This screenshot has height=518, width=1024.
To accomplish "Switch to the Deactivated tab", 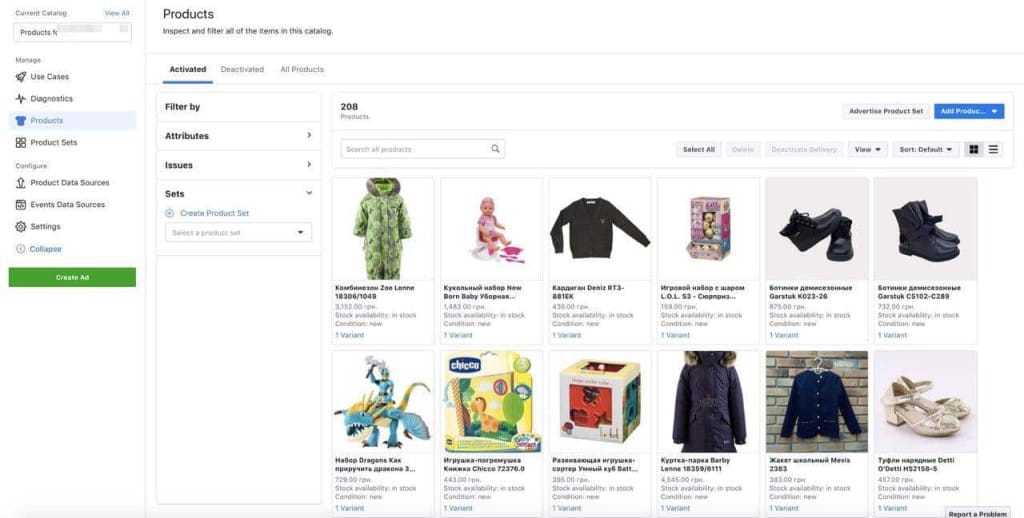I will pyautogui.click(x=242, y=70).
